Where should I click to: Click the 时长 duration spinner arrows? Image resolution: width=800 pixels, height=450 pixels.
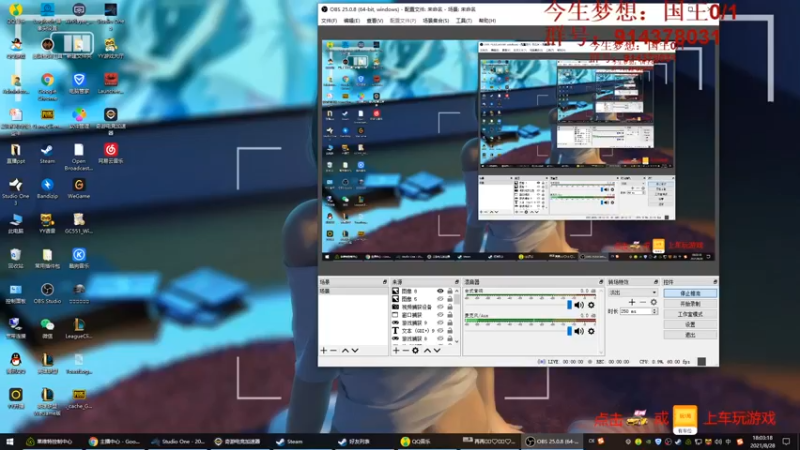click(x=655, y=311)
